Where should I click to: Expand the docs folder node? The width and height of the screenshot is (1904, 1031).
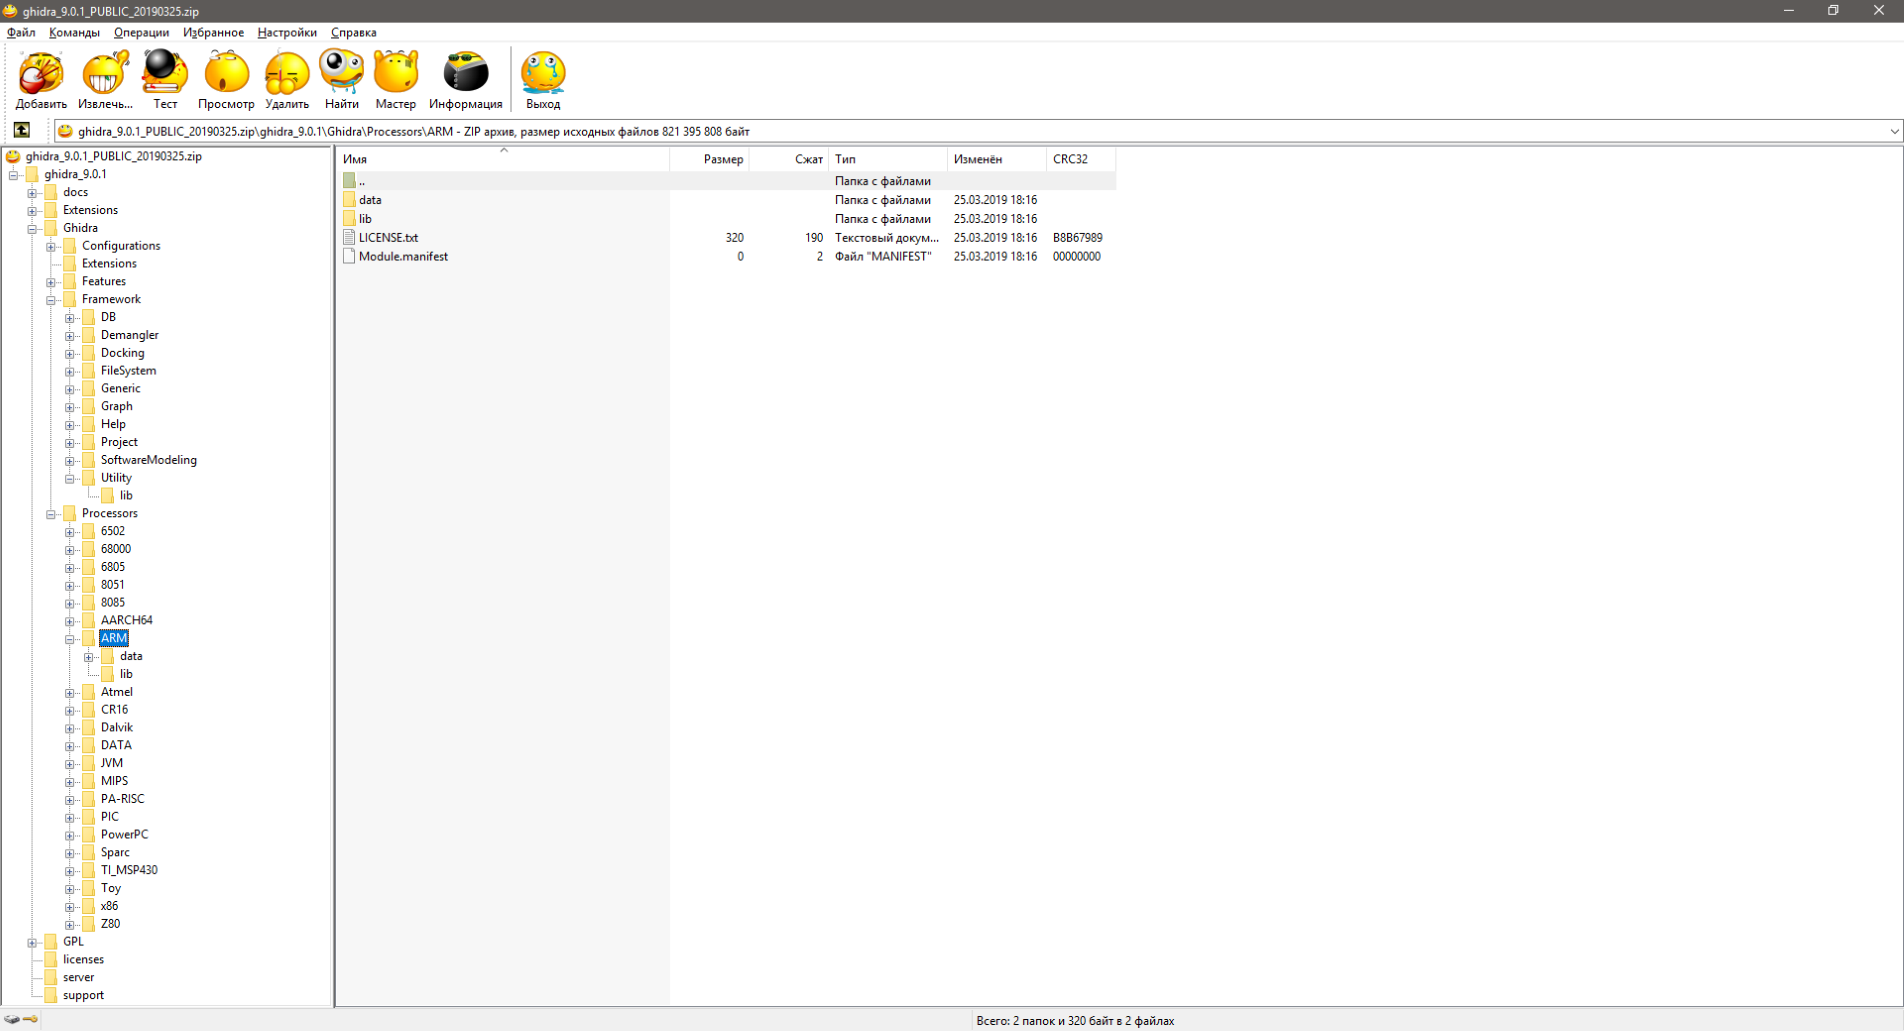[x=32, y=193]
